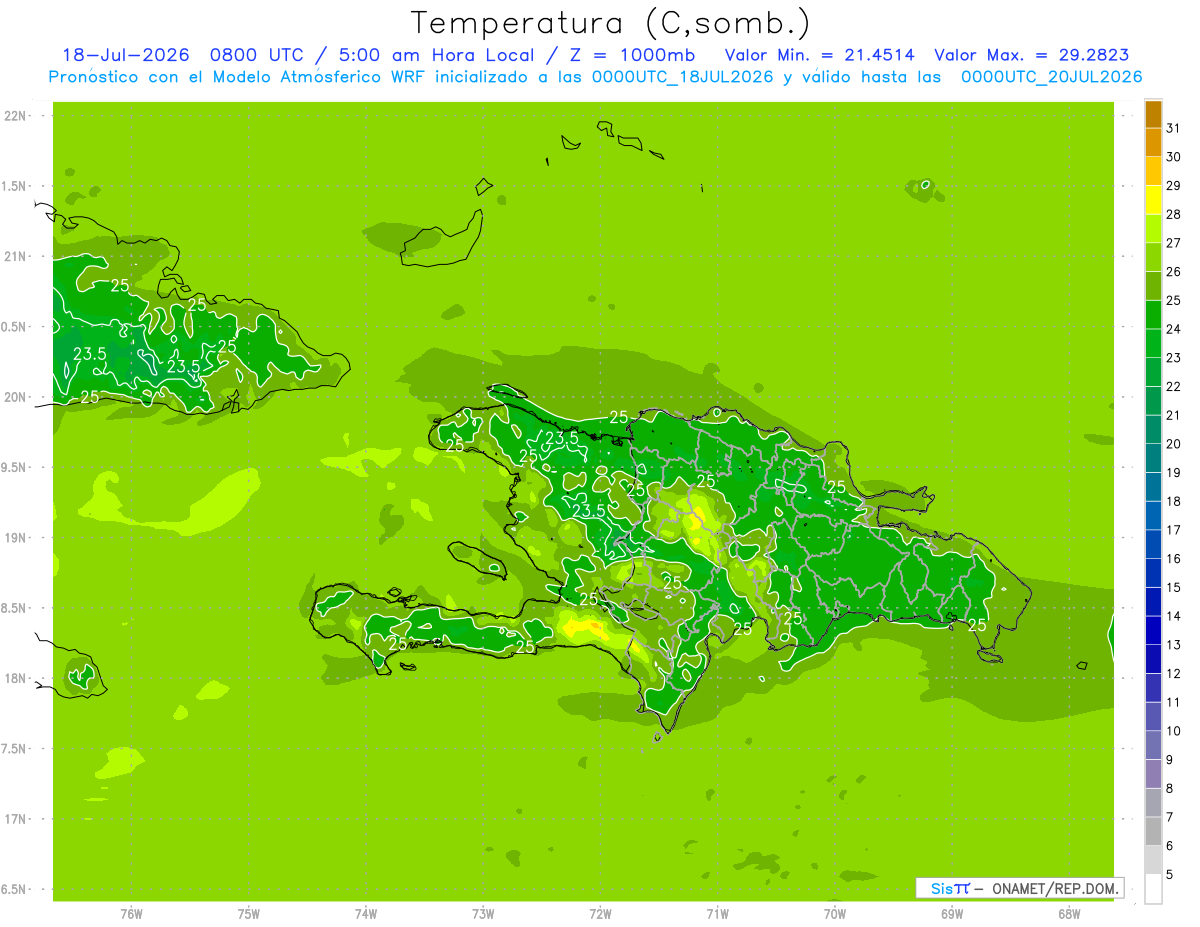Click the lime legend swatch between 27 and 28
The height and width of the screenshot is (927, 1200).
[1153, 229]
